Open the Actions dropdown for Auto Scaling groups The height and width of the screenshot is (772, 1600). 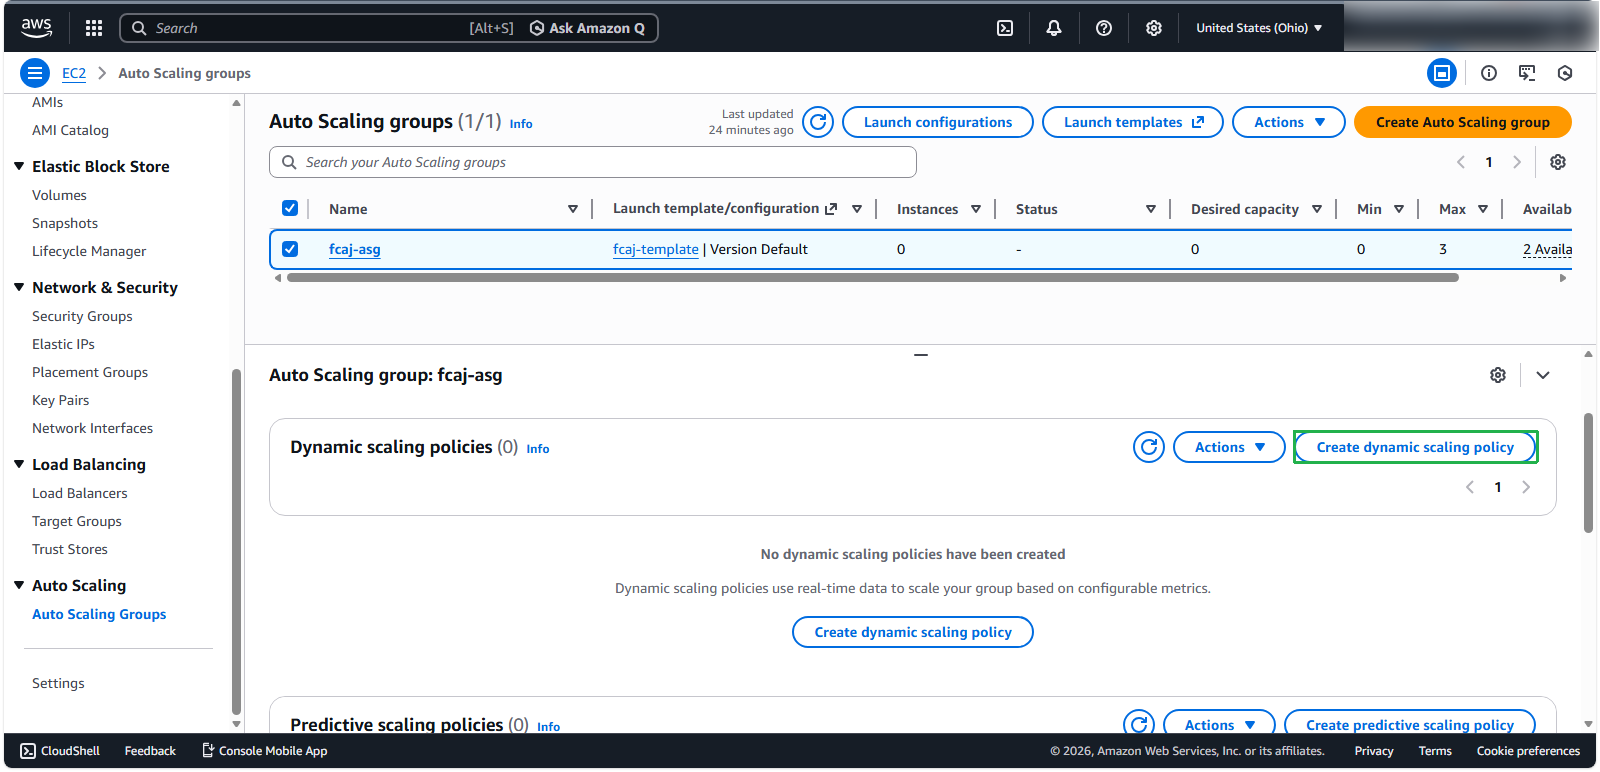[x=1289, y=122]
